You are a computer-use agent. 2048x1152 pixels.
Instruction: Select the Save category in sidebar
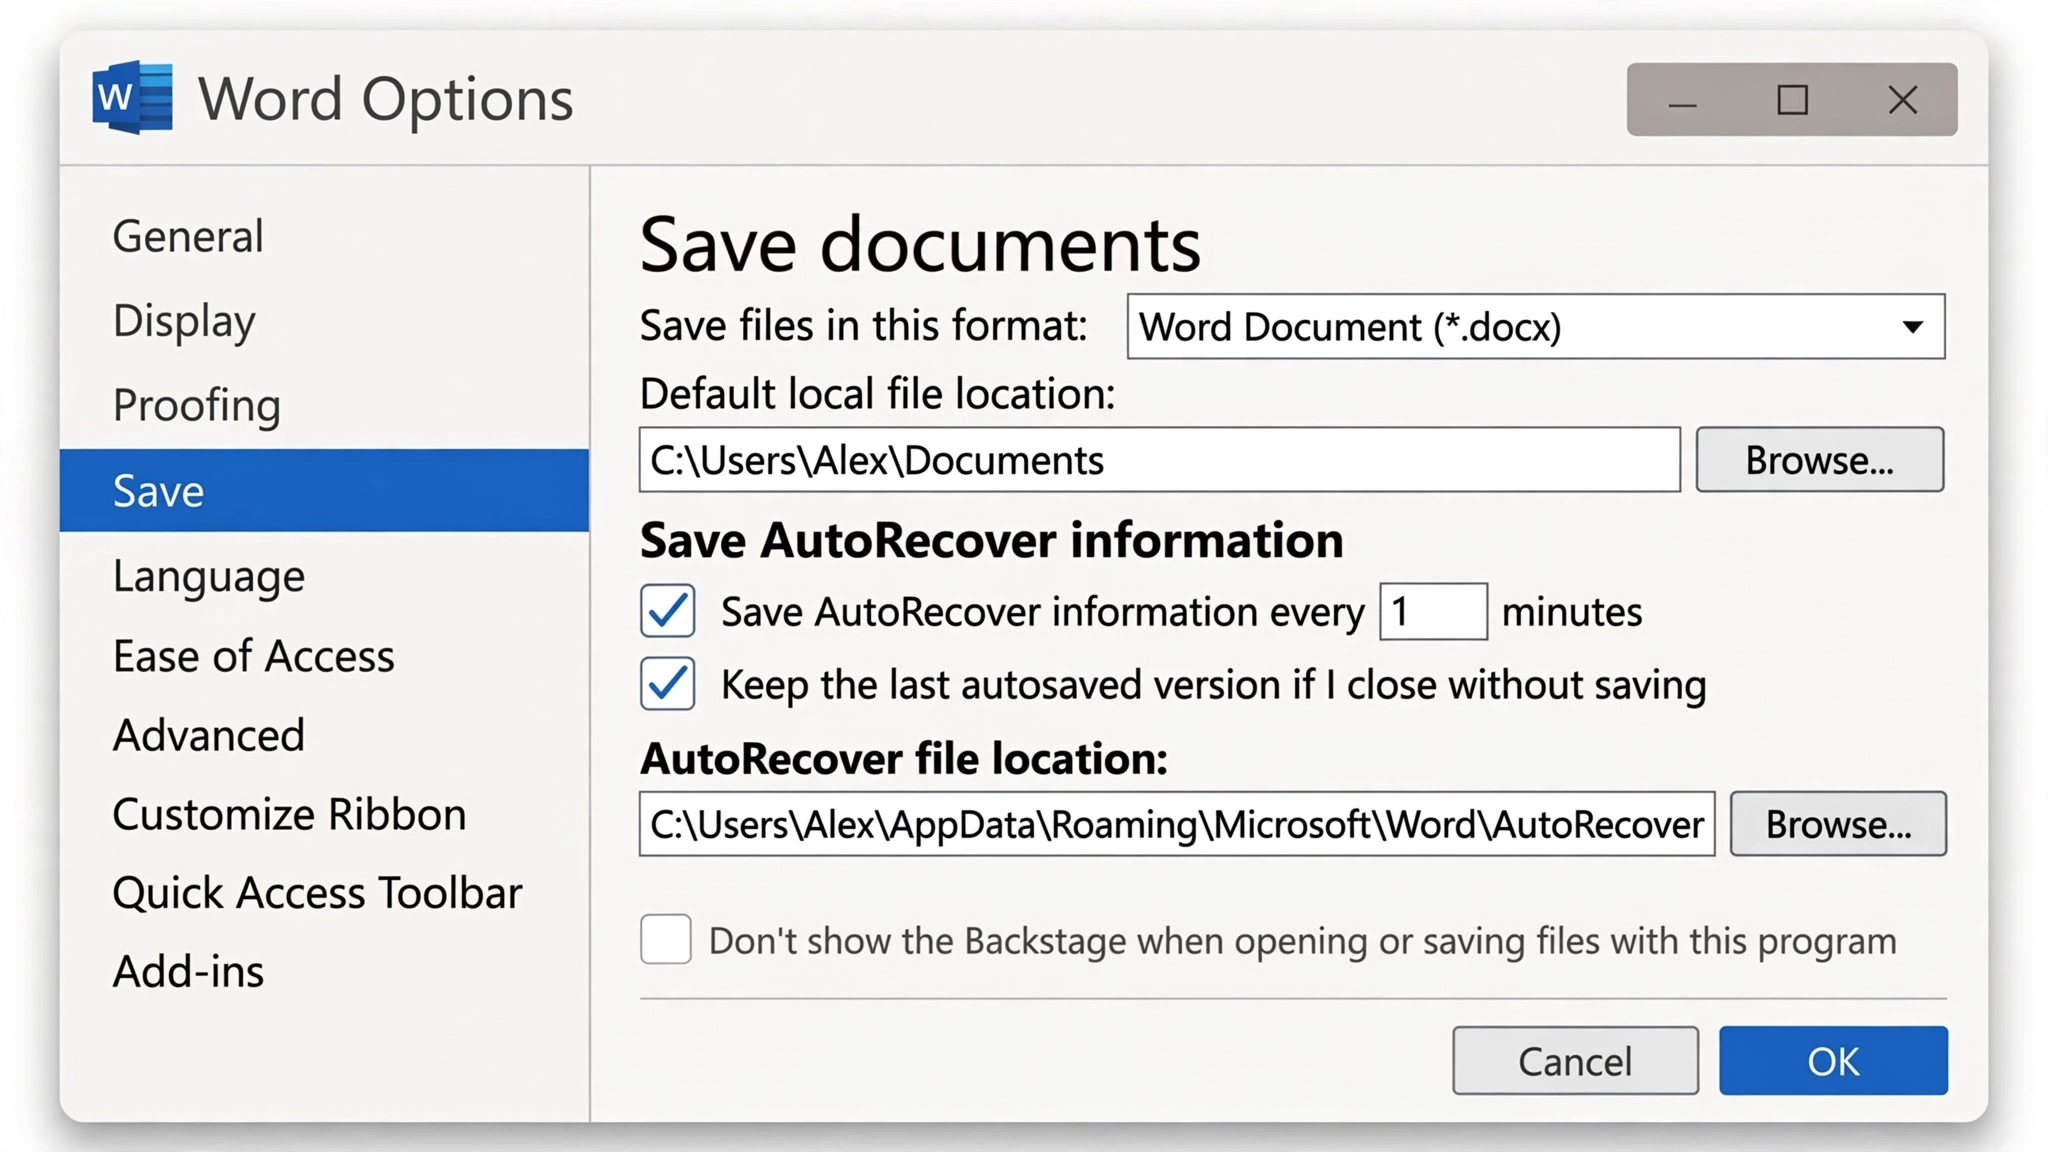coord(324,490)
